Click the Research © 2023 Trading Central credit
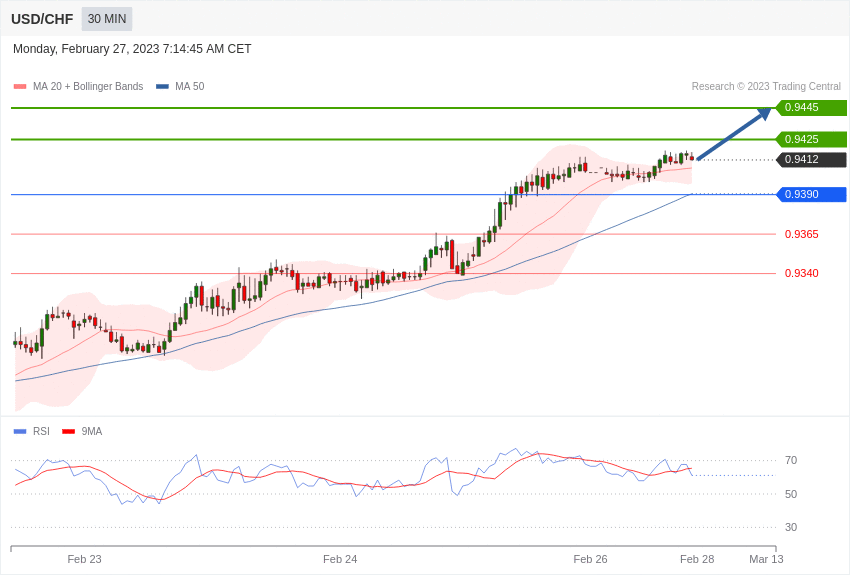This screenshot has height=576, width=850. [x=766, y=86]
